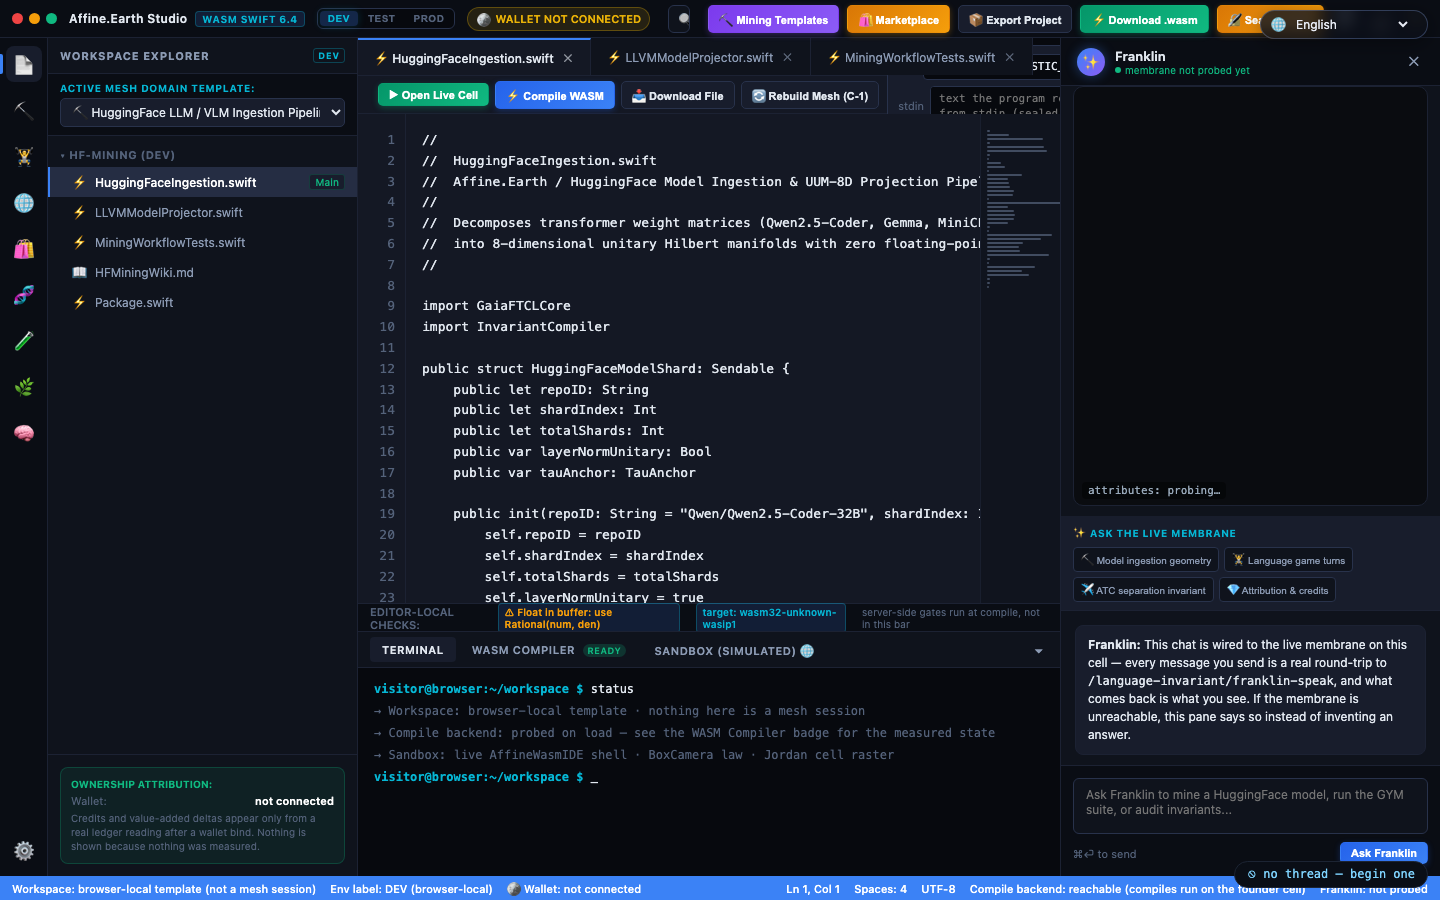
Task: Switch environment to PROD
Action: [x=428, y=19]
